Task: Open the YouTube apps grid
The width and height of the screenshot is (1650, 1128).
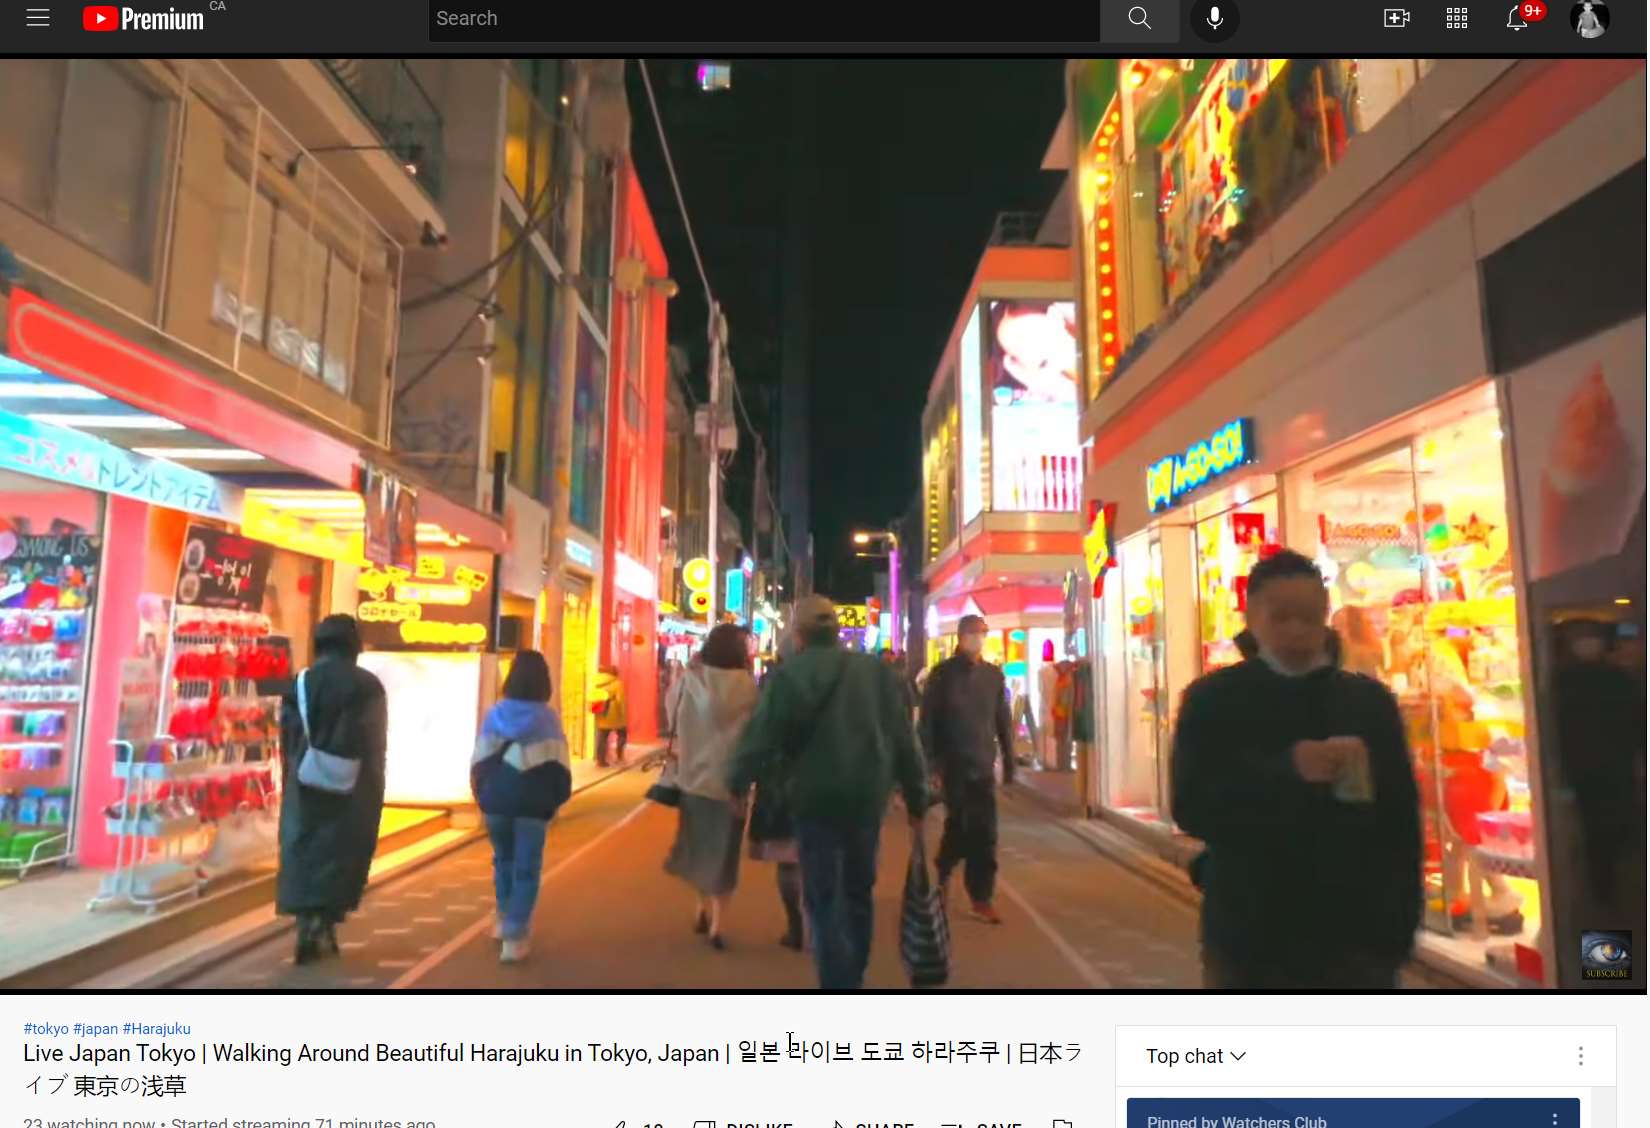Action: point(1456,19)
